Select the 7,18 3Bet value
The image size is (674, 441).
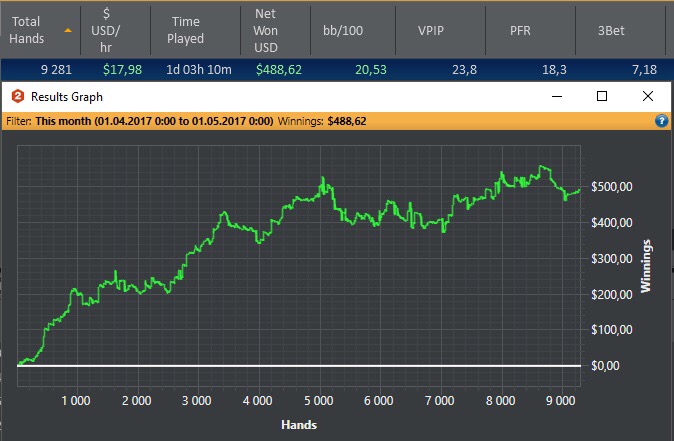coord(644,70)
